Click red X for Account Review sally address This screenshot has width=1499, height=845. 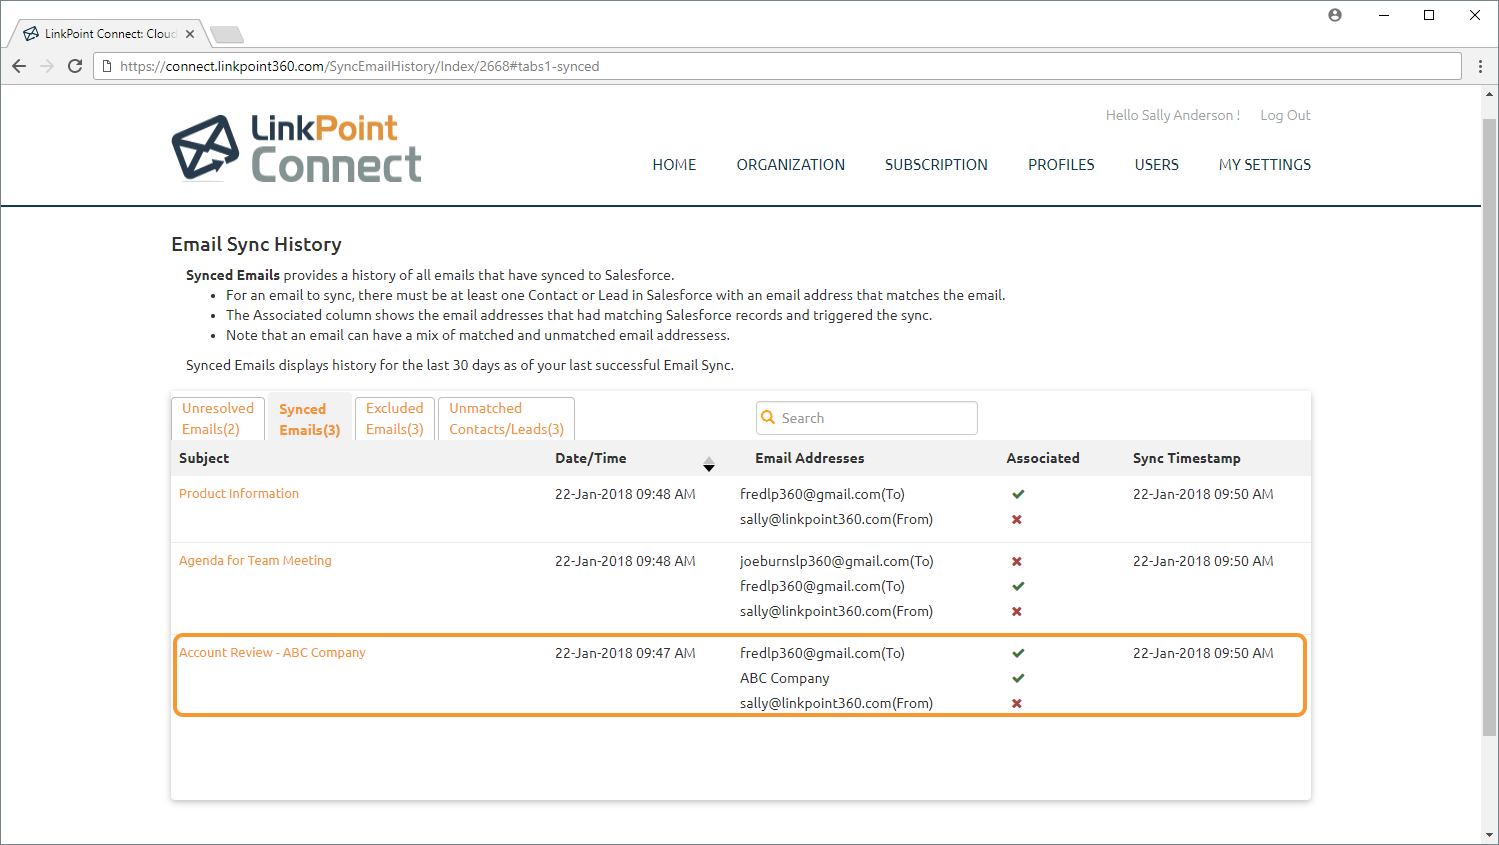point(1017,703)
